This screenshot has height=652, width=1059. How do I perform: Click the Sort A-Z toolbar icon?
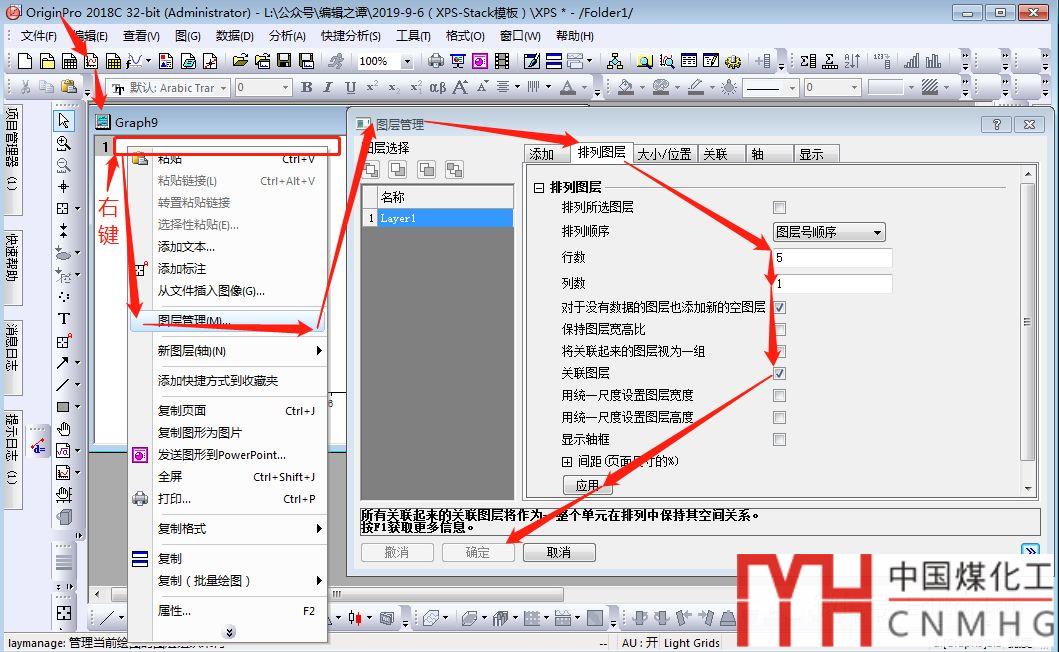[x=852, y=62]
